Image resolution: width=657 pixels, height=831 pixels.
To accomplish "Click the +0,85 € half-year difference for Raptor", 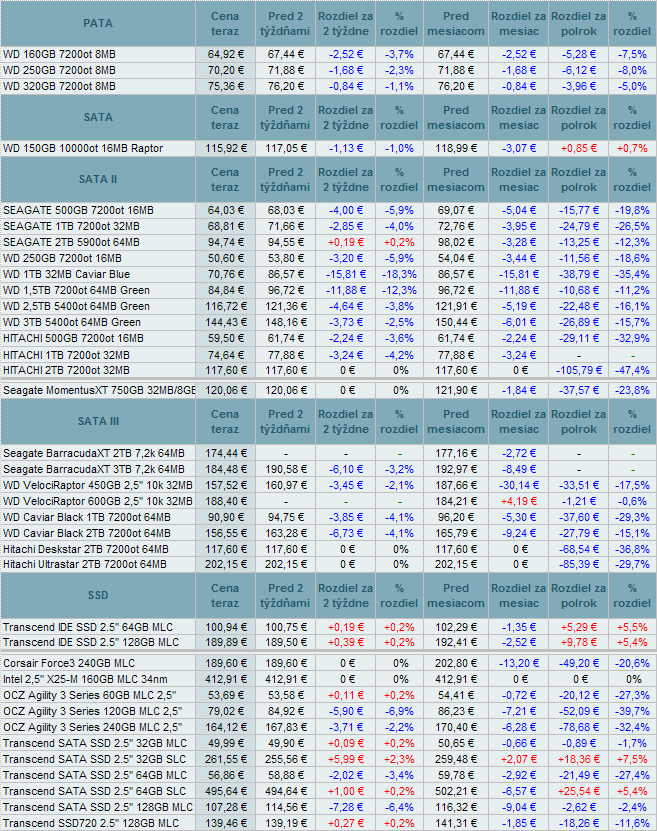I will [x=579, y=148].
